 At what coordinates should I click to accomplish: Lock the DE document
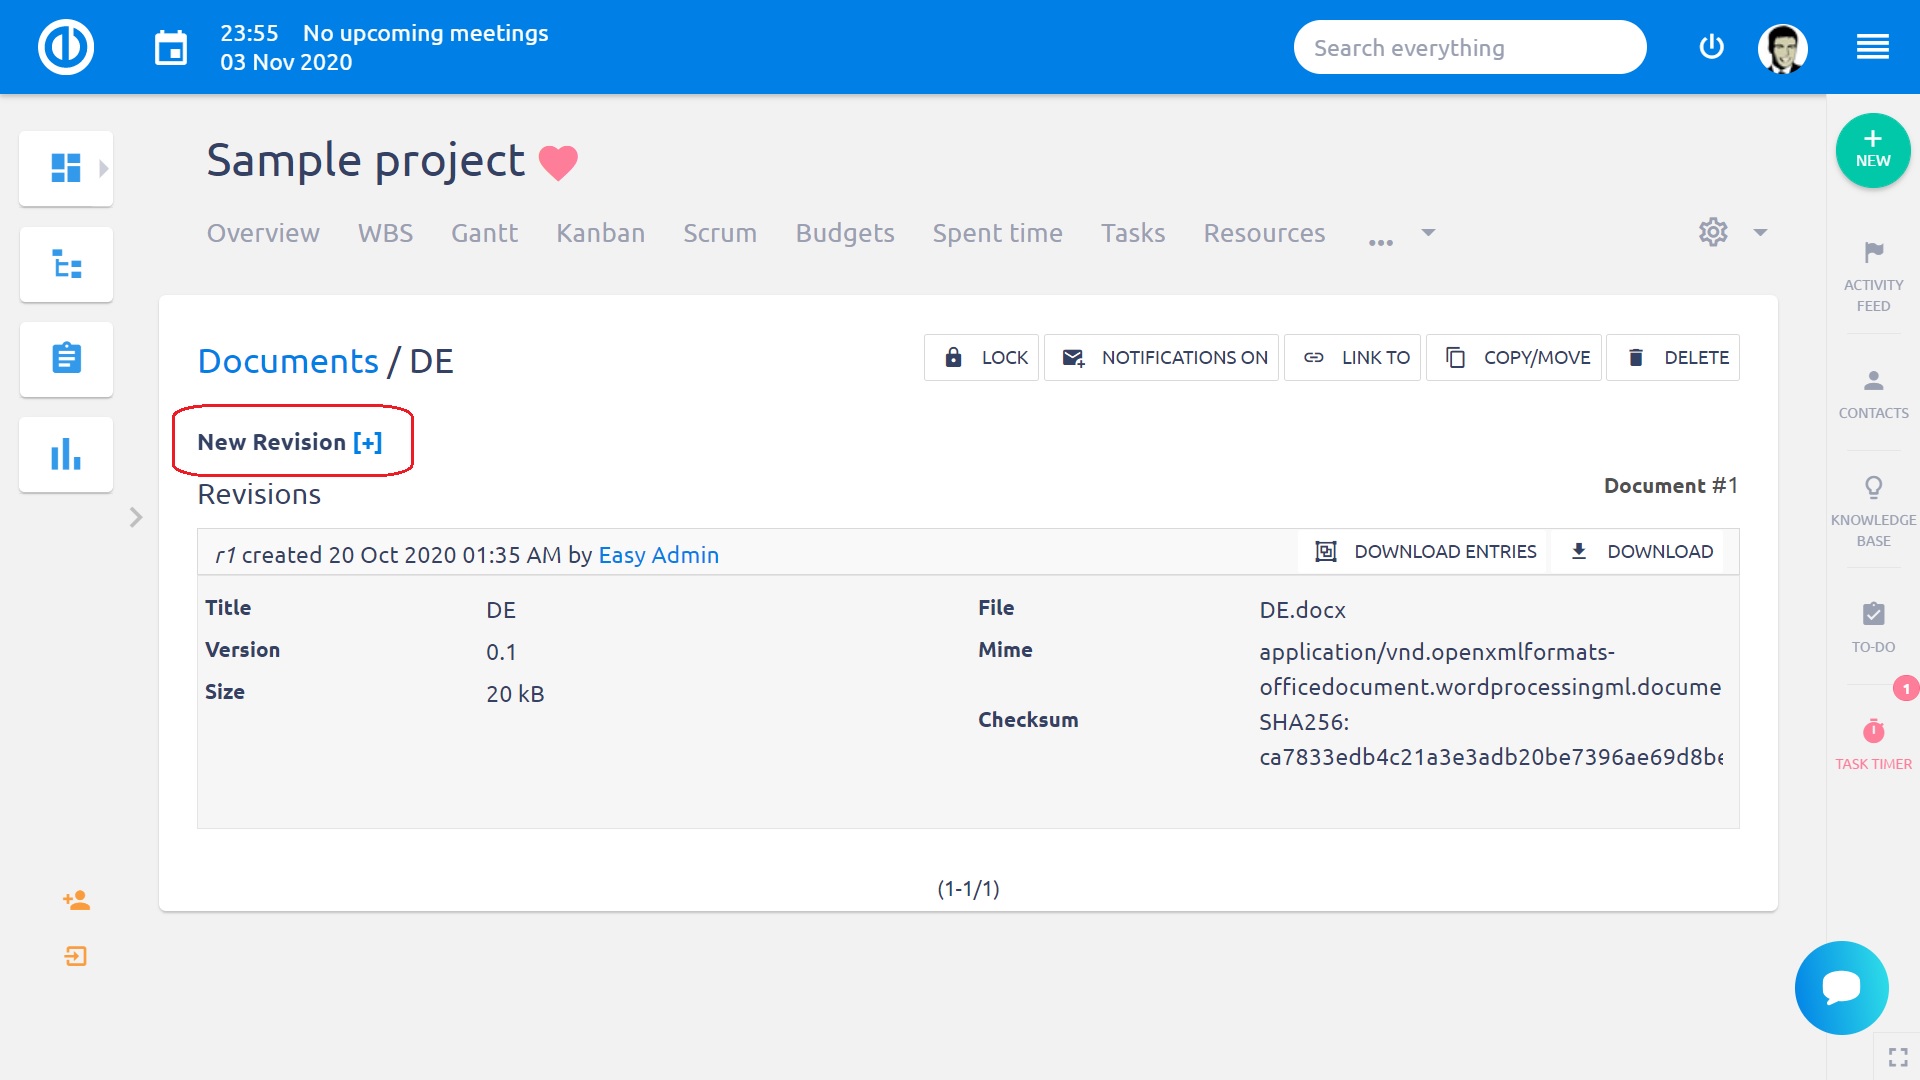coord(981,357)
